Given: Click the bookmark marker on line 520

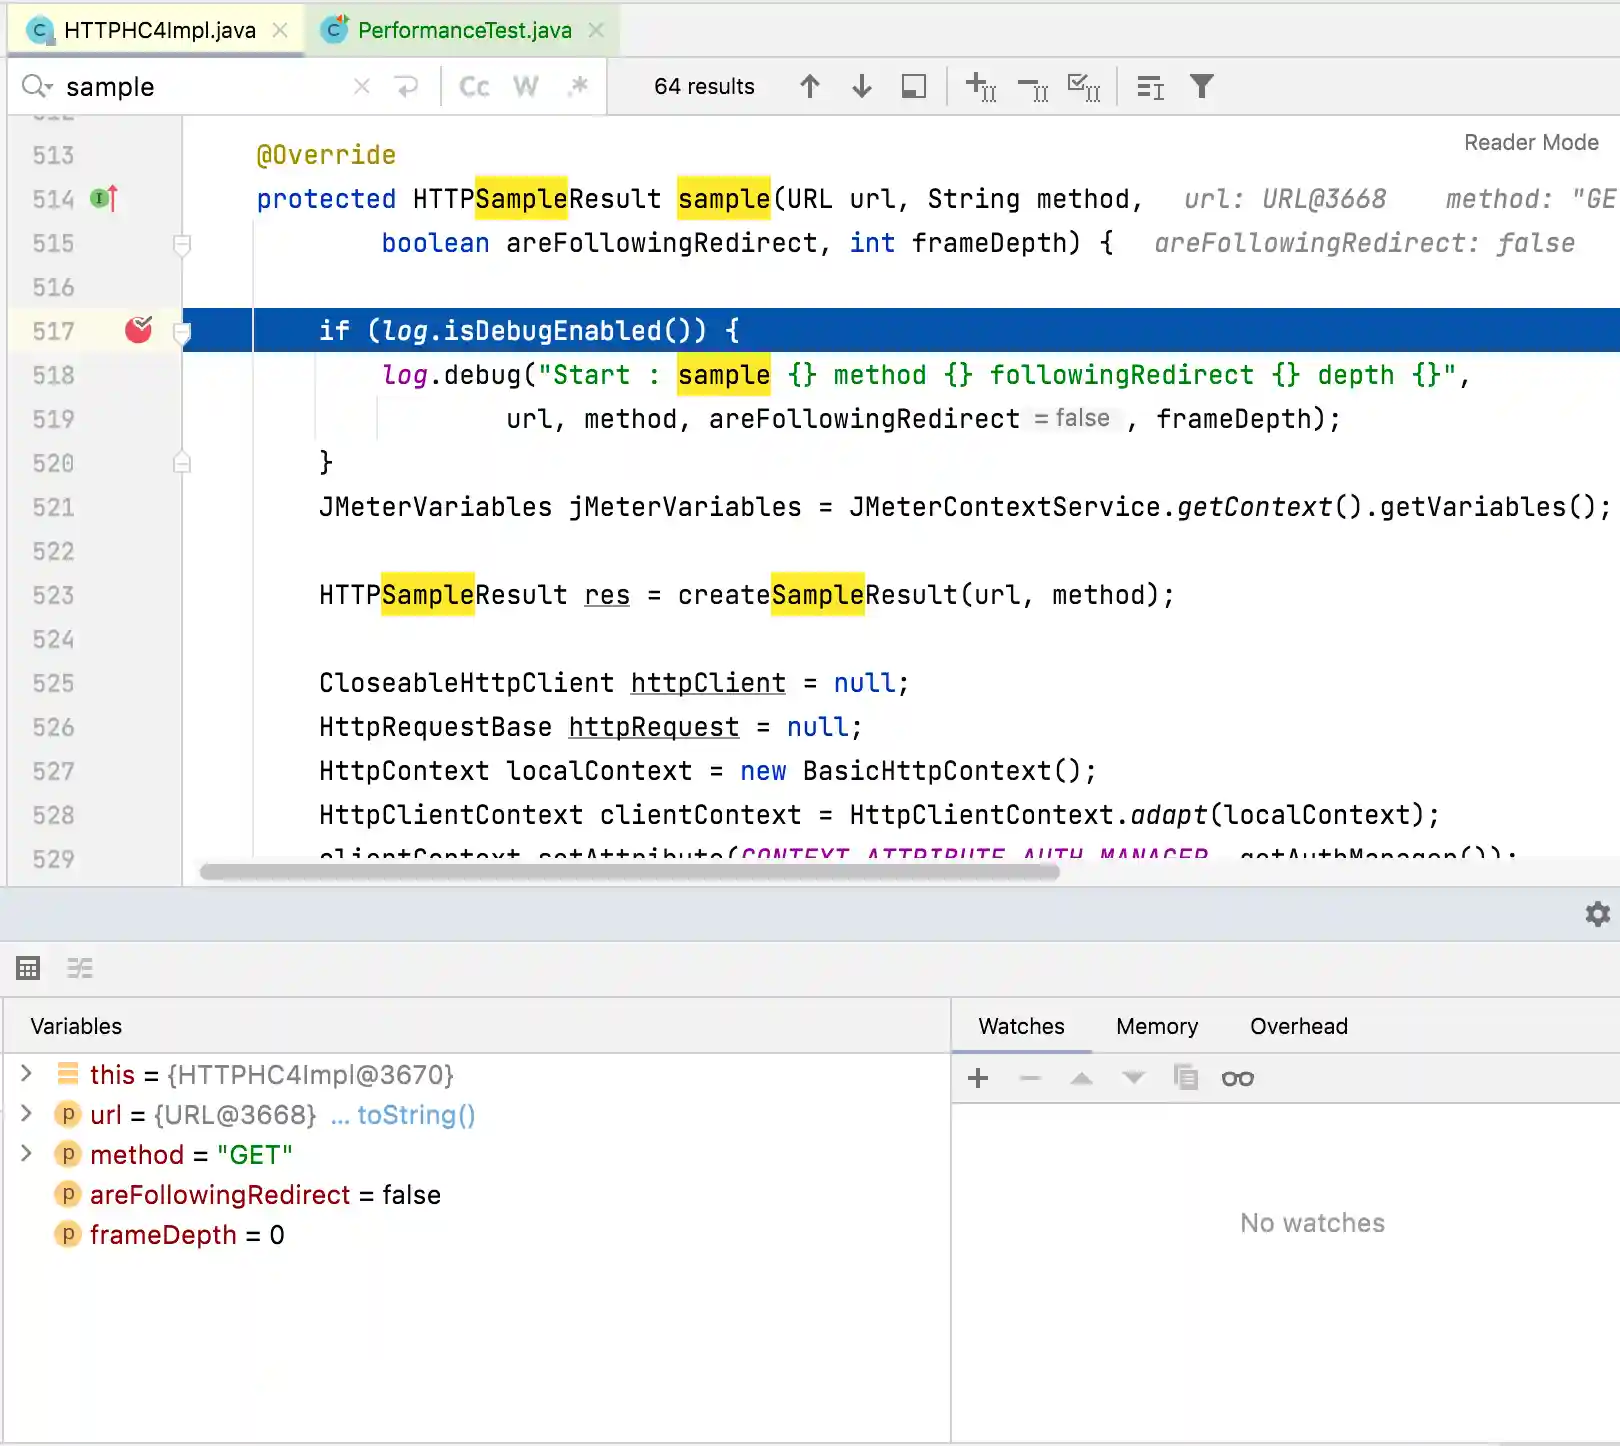Looking at the screenshot, I should (182, 462).
